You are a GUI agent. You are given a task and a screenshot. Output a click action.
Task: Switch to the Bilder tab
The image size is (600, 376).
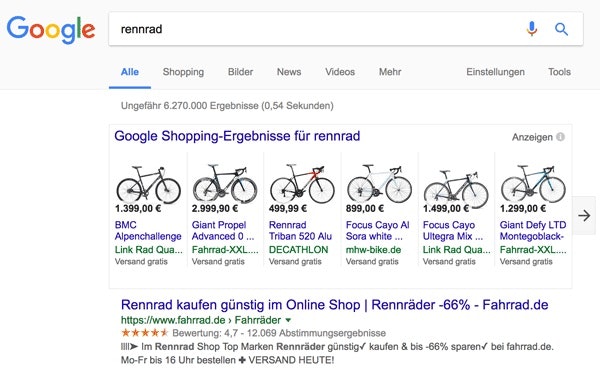click(240, 72)
